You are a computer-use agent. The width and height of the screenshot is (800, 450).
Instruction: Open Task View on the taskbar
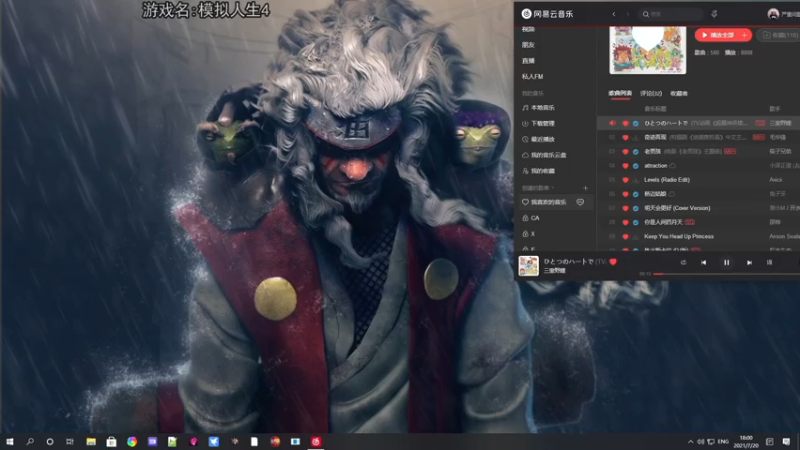[70, 441]
